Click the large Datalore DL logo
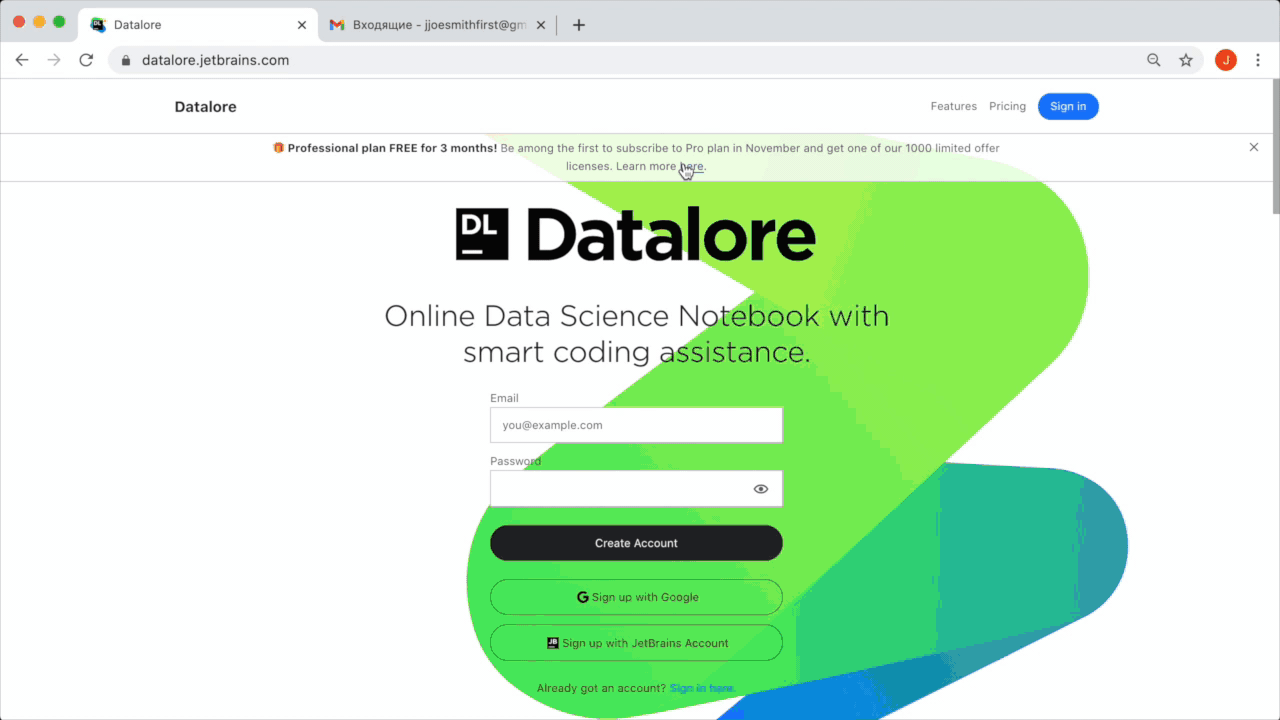1280x720 pixels. click(x=636, y=235)
